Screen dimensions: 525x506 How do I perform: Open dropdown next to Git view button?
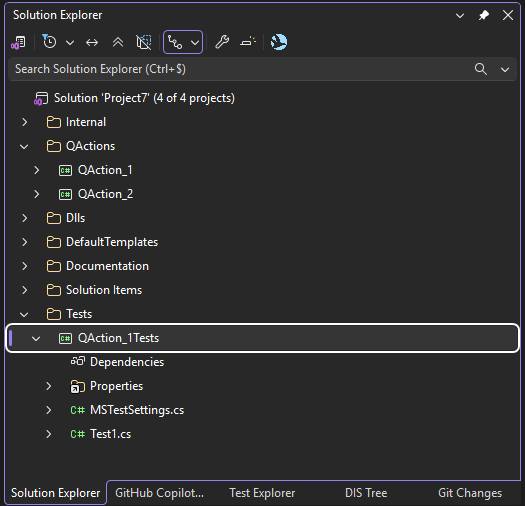(x=195, y=43)
